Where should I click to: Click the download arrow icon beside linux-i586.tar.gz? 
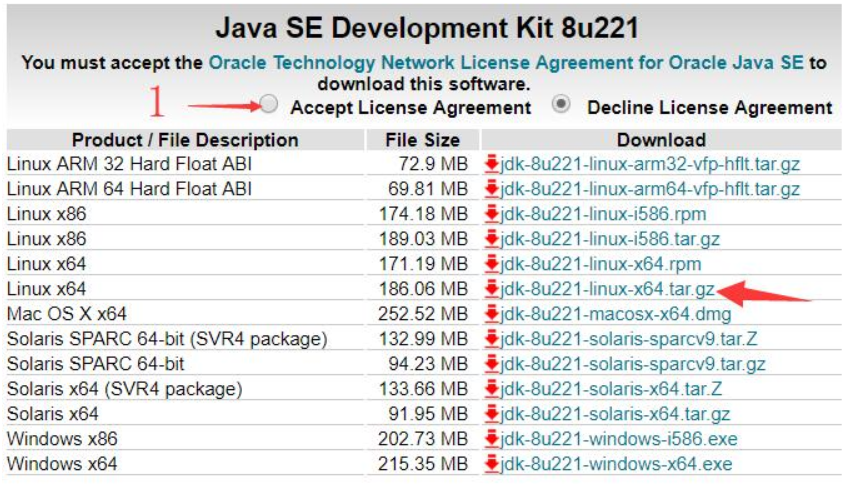click(492, 238)
